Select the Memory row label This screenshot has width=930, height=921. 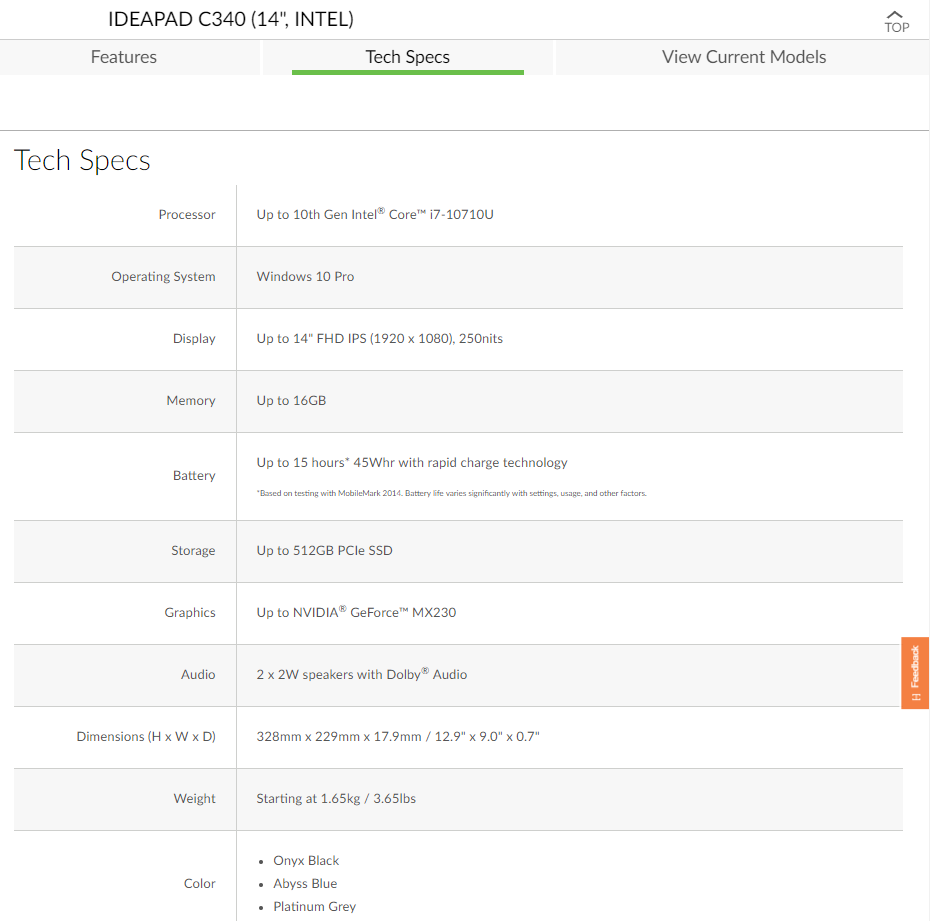click(x=191, y=400)
